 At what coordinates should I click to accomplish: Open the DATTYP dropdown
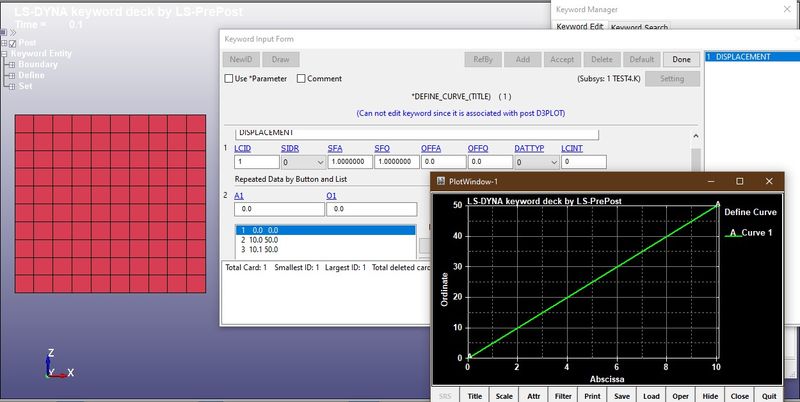tap(537, 162)
